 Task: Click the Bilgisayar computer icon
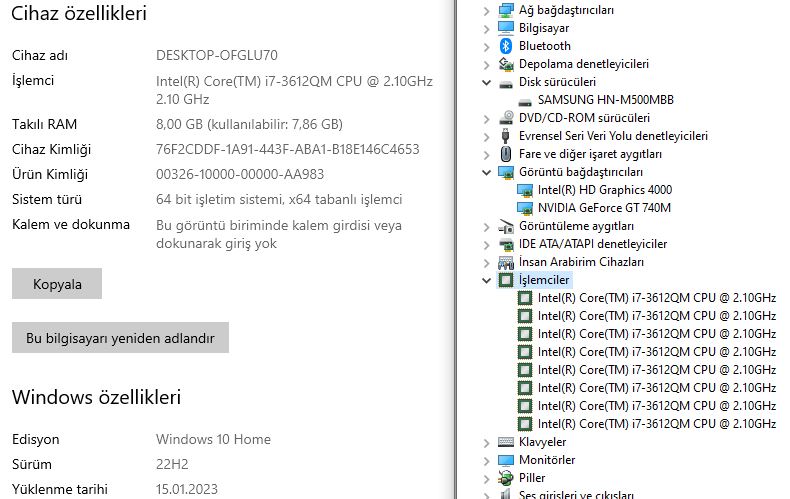pos(506,28)
